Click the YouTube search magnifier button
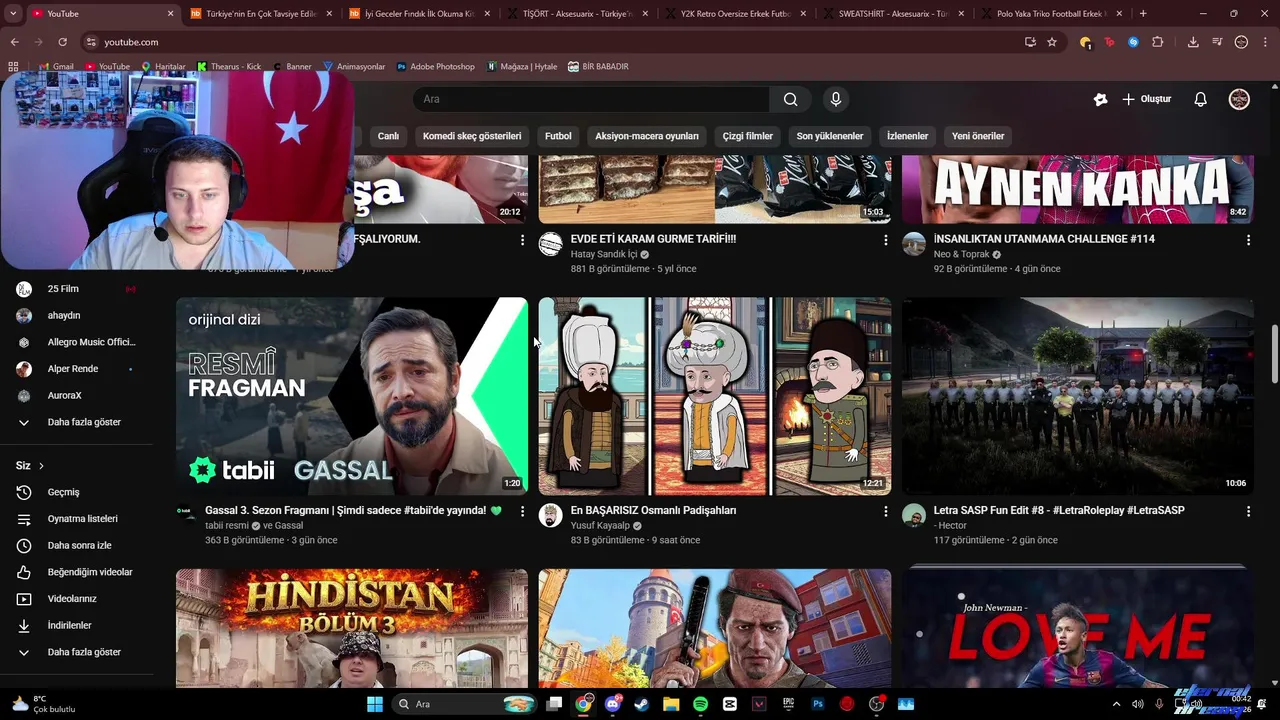 tap(790, 99)
